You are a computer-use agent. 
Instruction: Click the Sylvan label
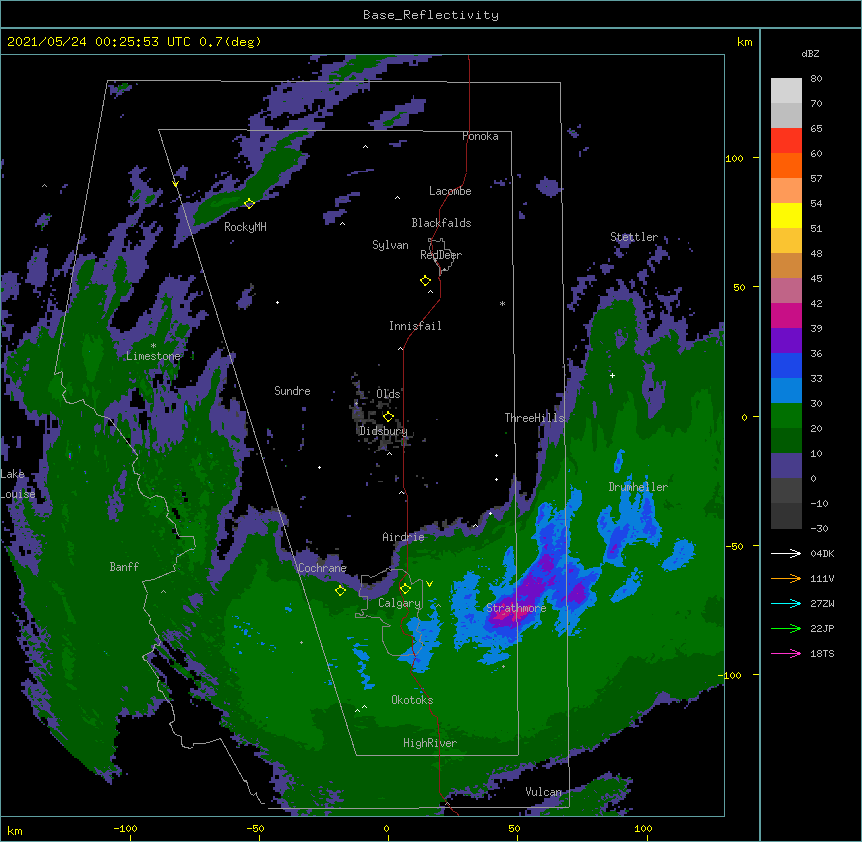coord(390,245)
